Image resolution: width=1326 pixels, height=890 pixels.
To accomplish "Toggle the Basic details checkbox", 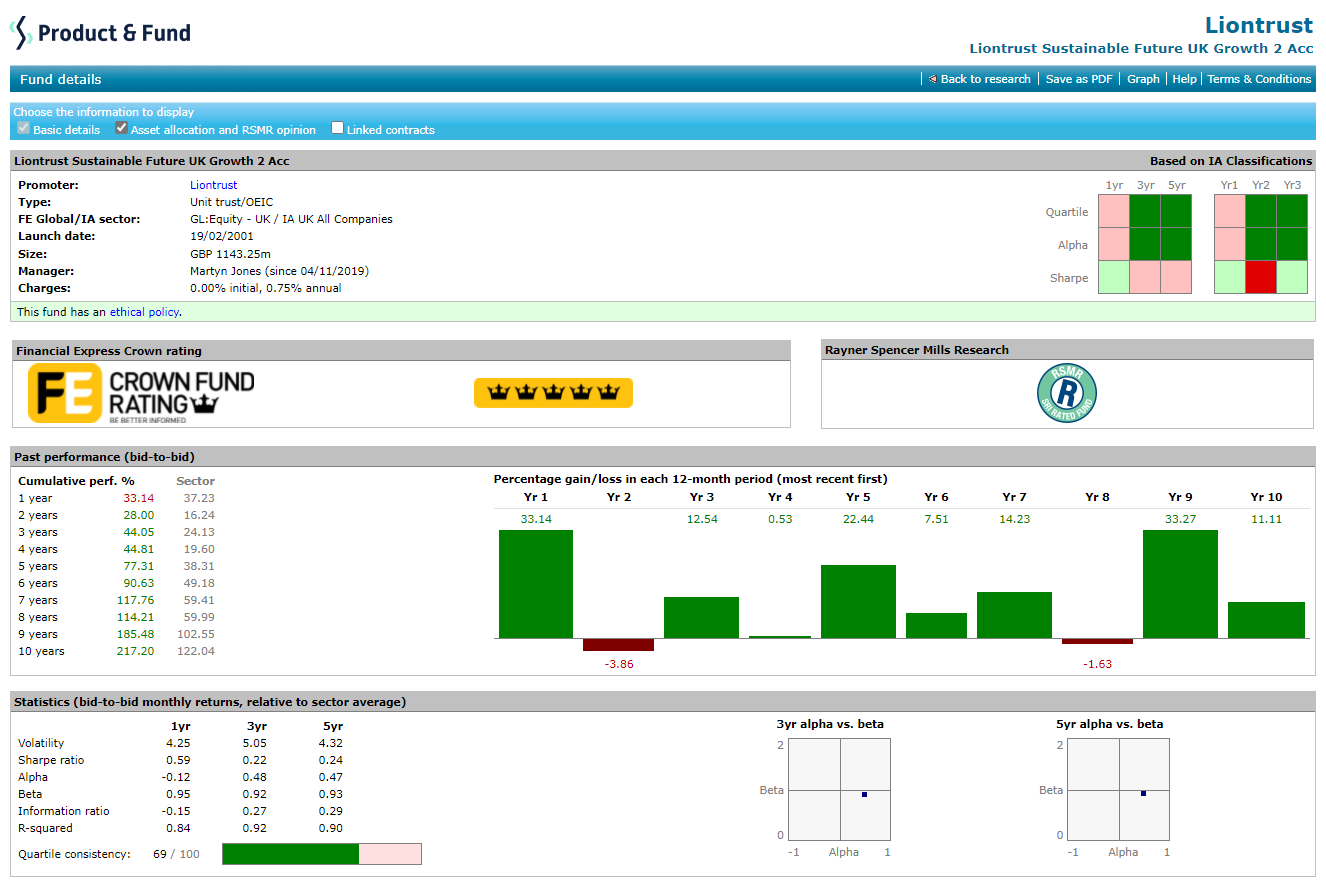I will click(x=24, y=128).
